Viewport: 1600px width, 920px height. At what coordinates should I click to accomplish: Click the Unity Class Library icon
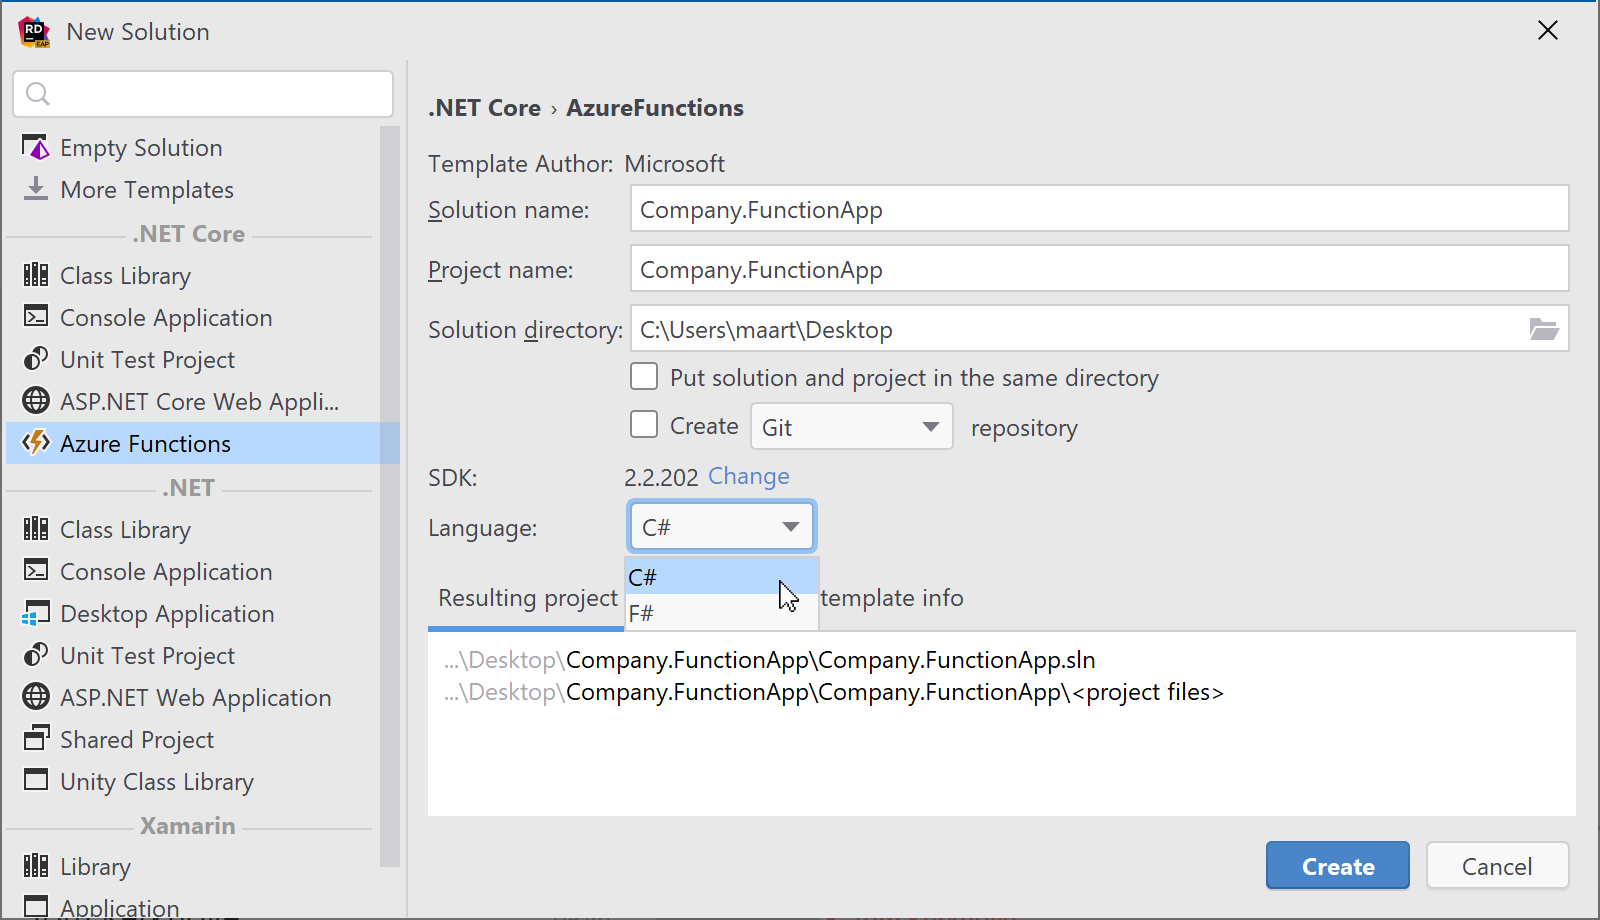36,780
